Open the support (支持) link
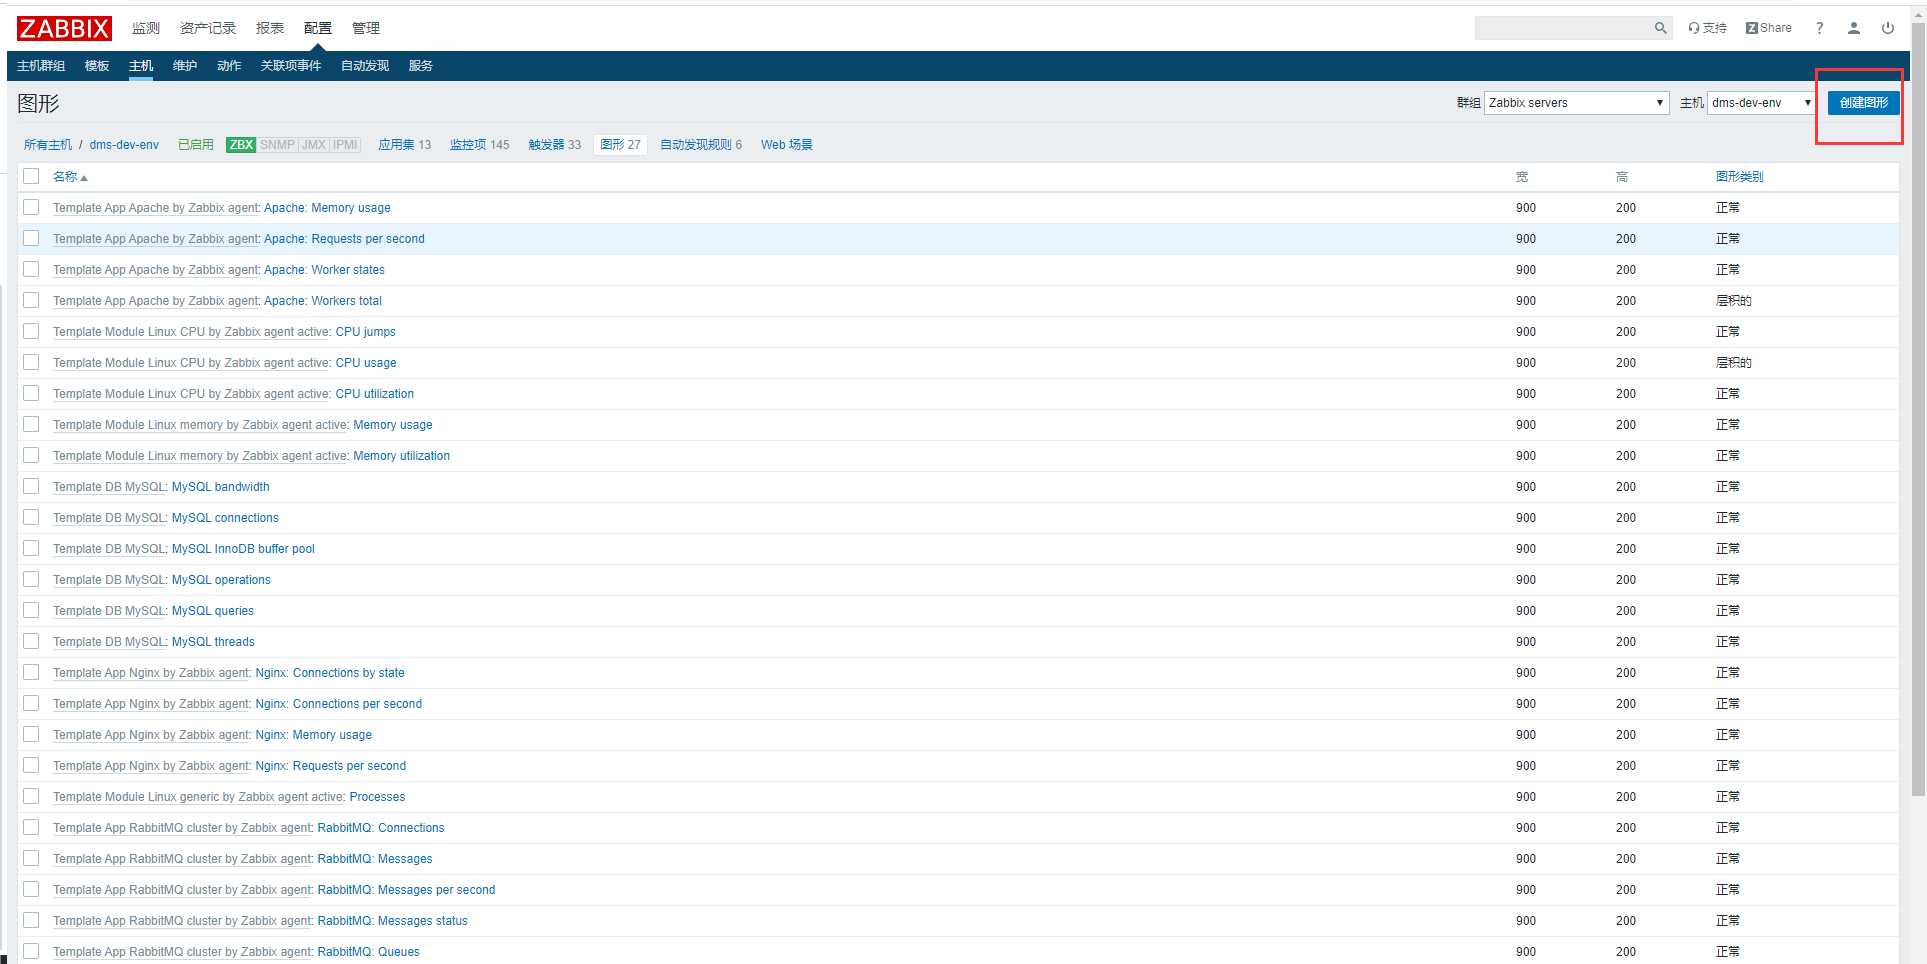The width and height of the screenshot is (1927, 964). pos(1707,28)
